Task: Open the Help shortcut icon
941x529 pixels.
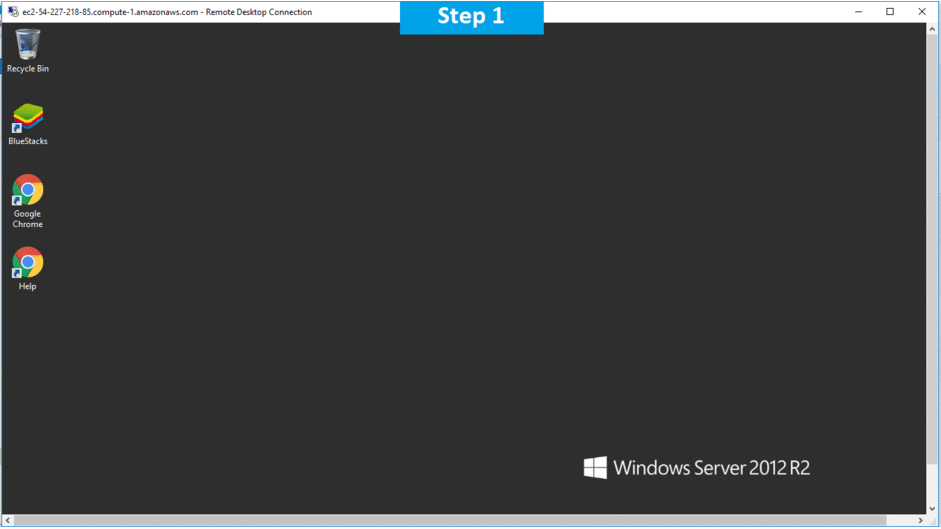Action: click(x=28, y=263)
